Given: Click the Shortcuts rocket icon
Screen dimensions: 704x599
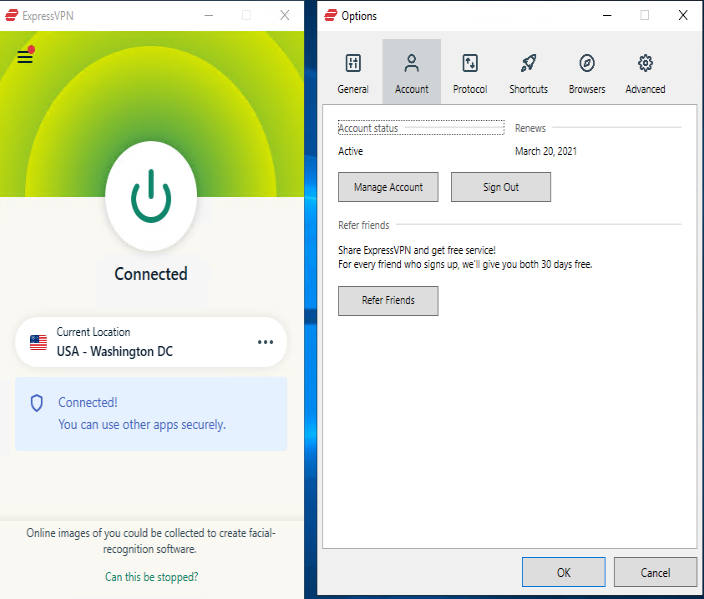Looking at the screenshot, I should pyautogui.click(x=528, y=63).
